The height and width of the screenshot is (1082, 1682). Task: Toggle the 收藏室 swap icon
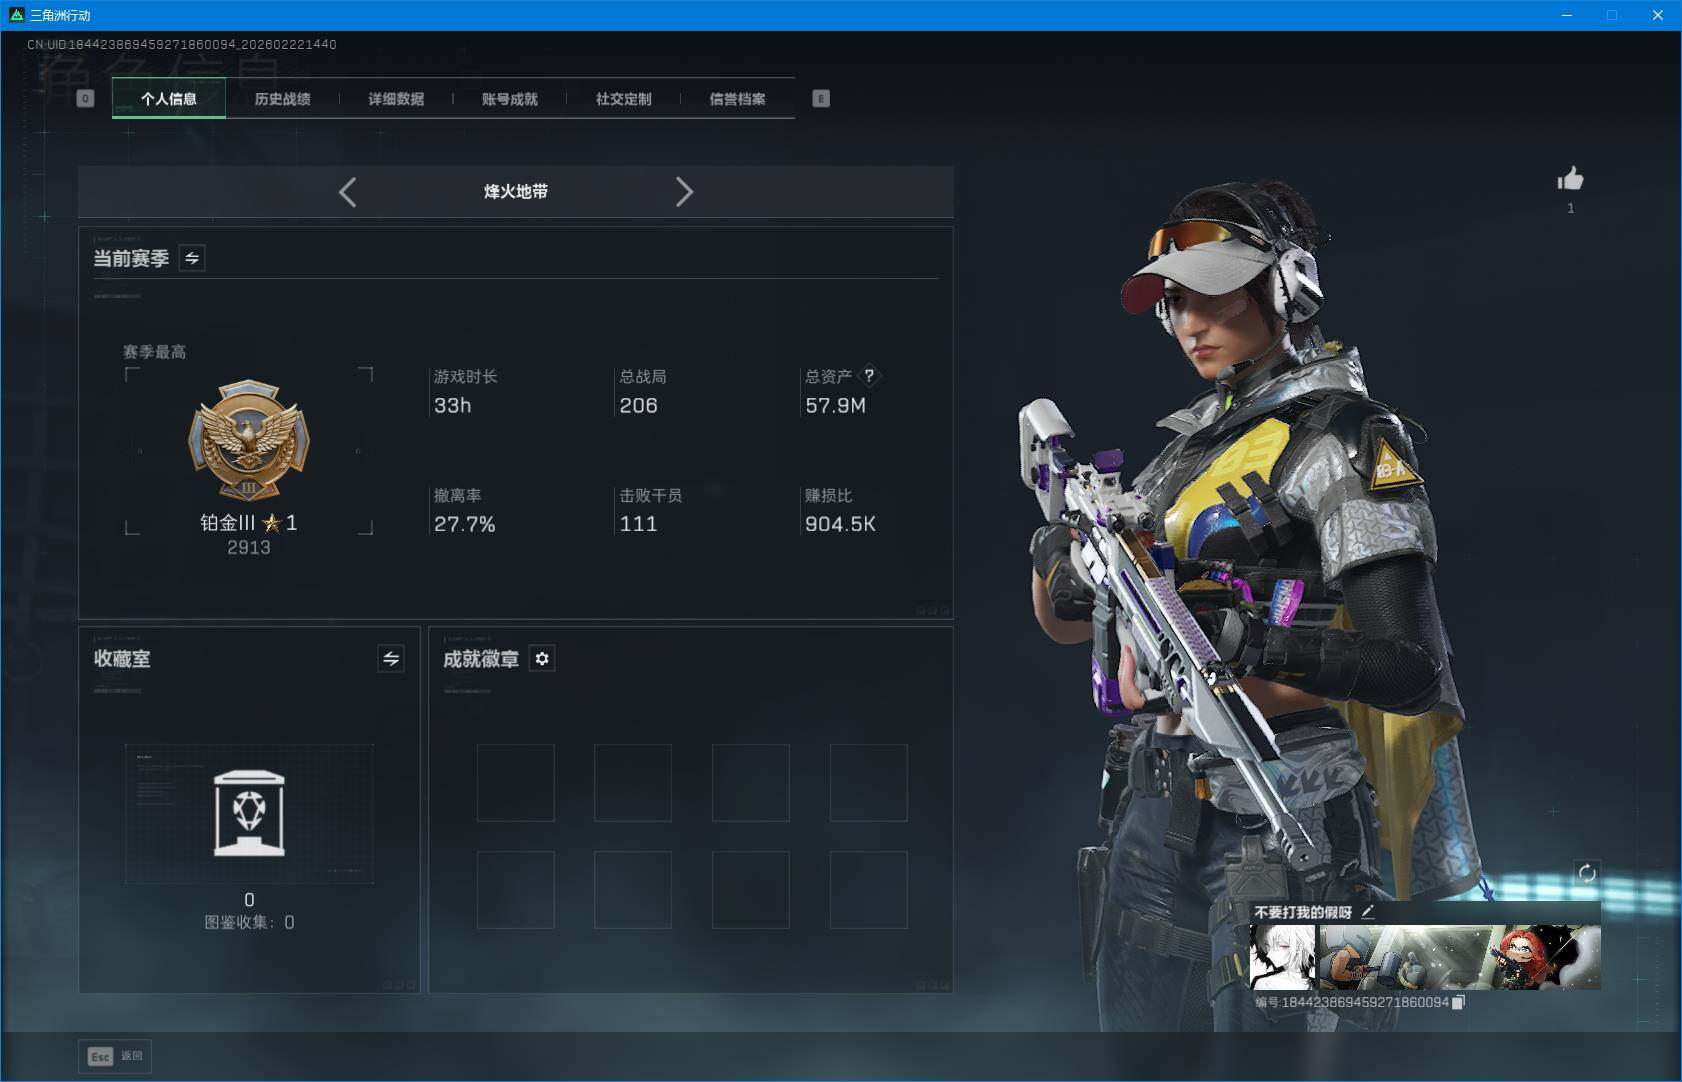[391, 658]
